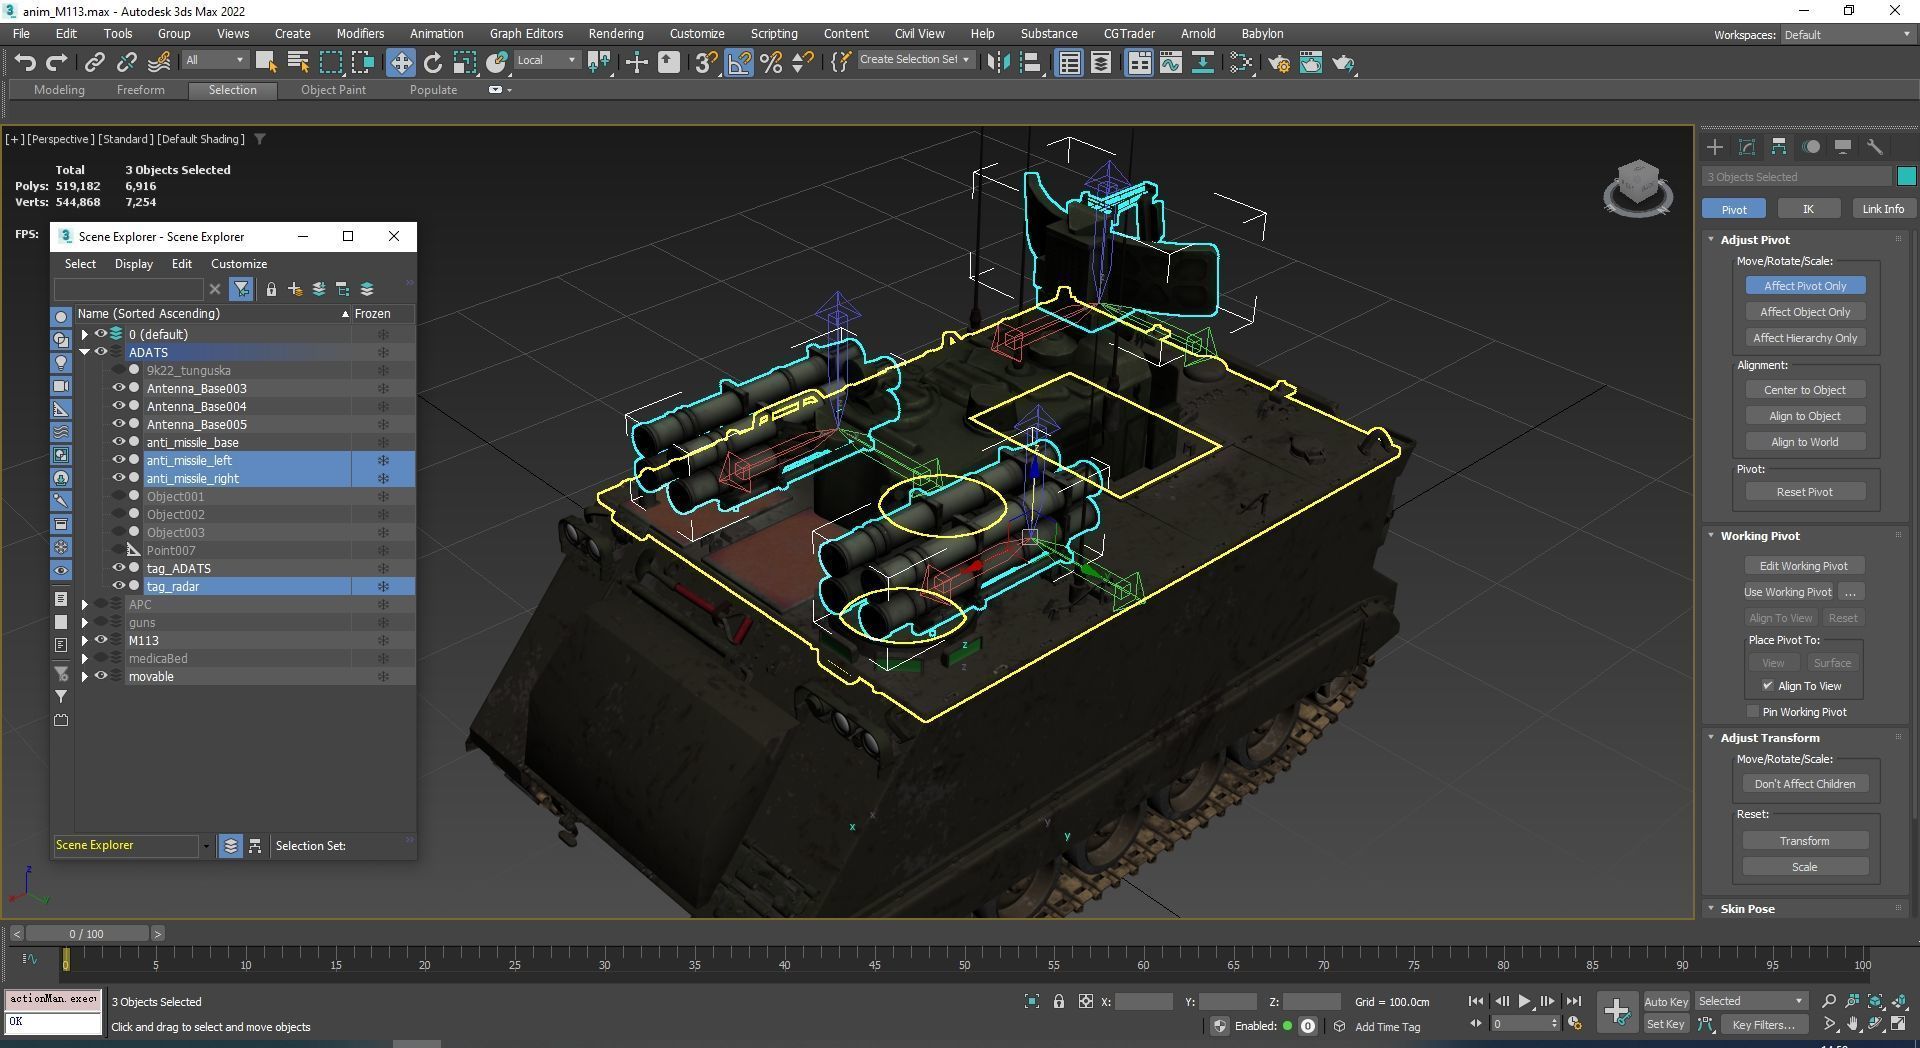Hide the tag_radar object via its eye icon
The width and height of the screenshot is (1920, 1048).
[118, 586]
